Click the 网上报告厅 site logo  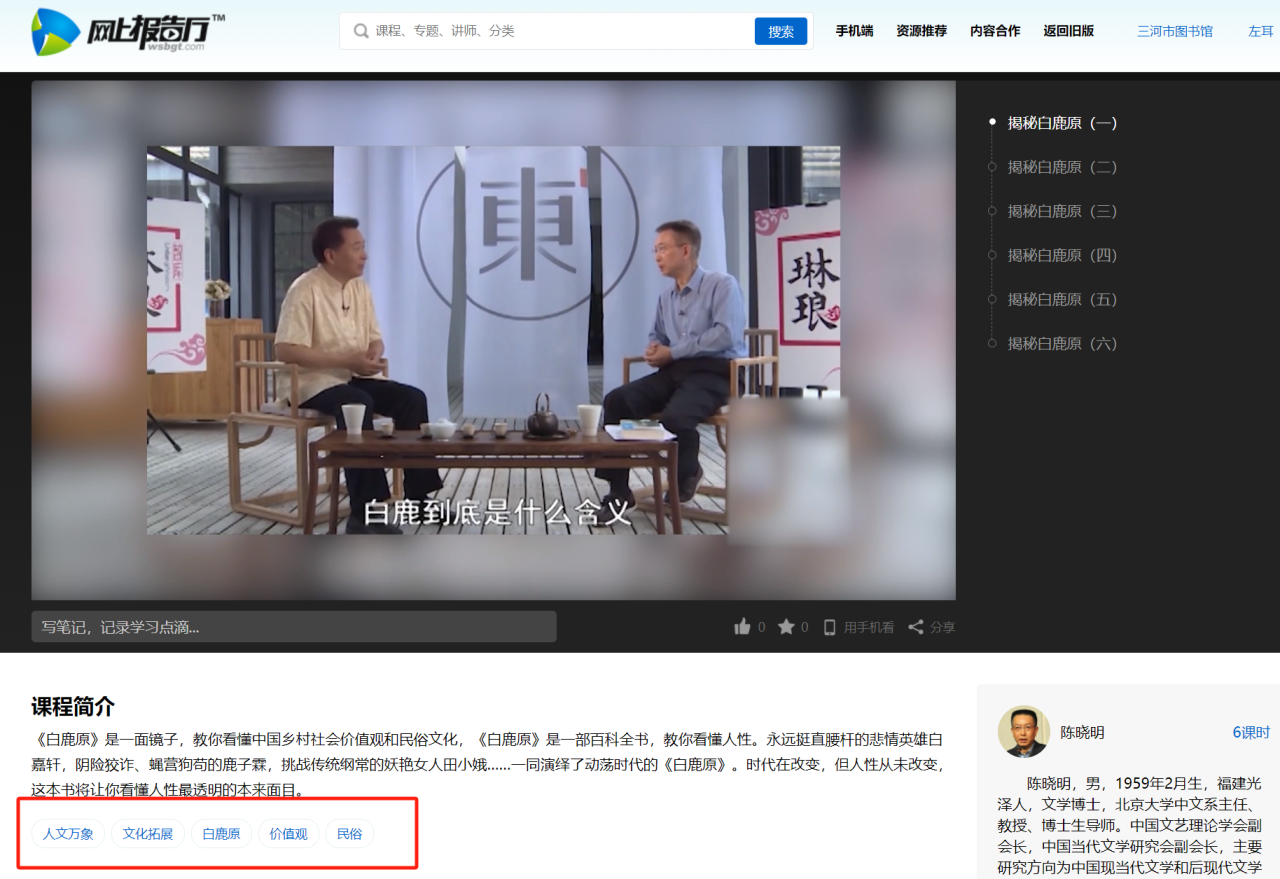click(127, 31)
